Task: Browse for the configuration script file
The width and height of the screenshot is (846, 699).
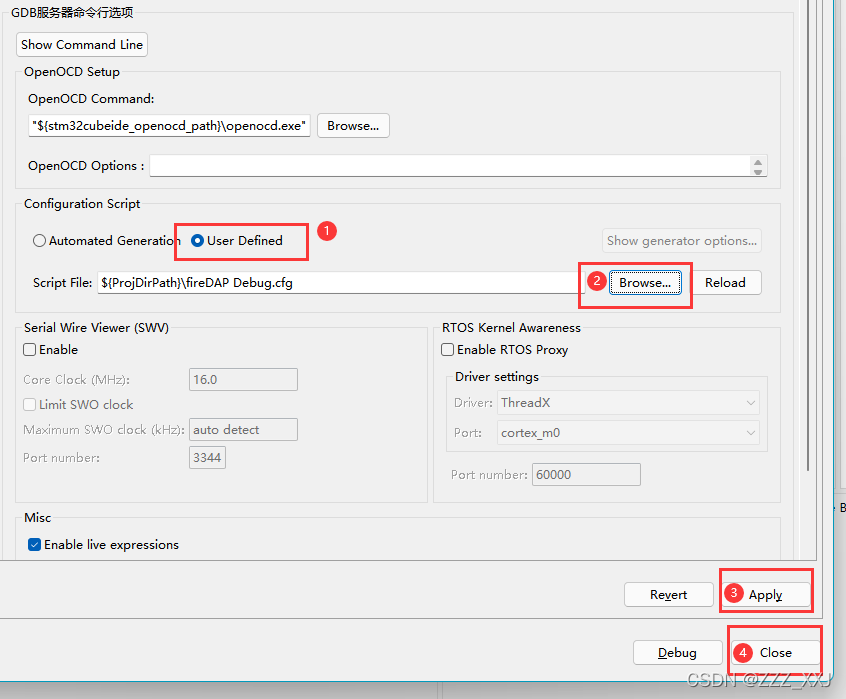Action: 645,283
